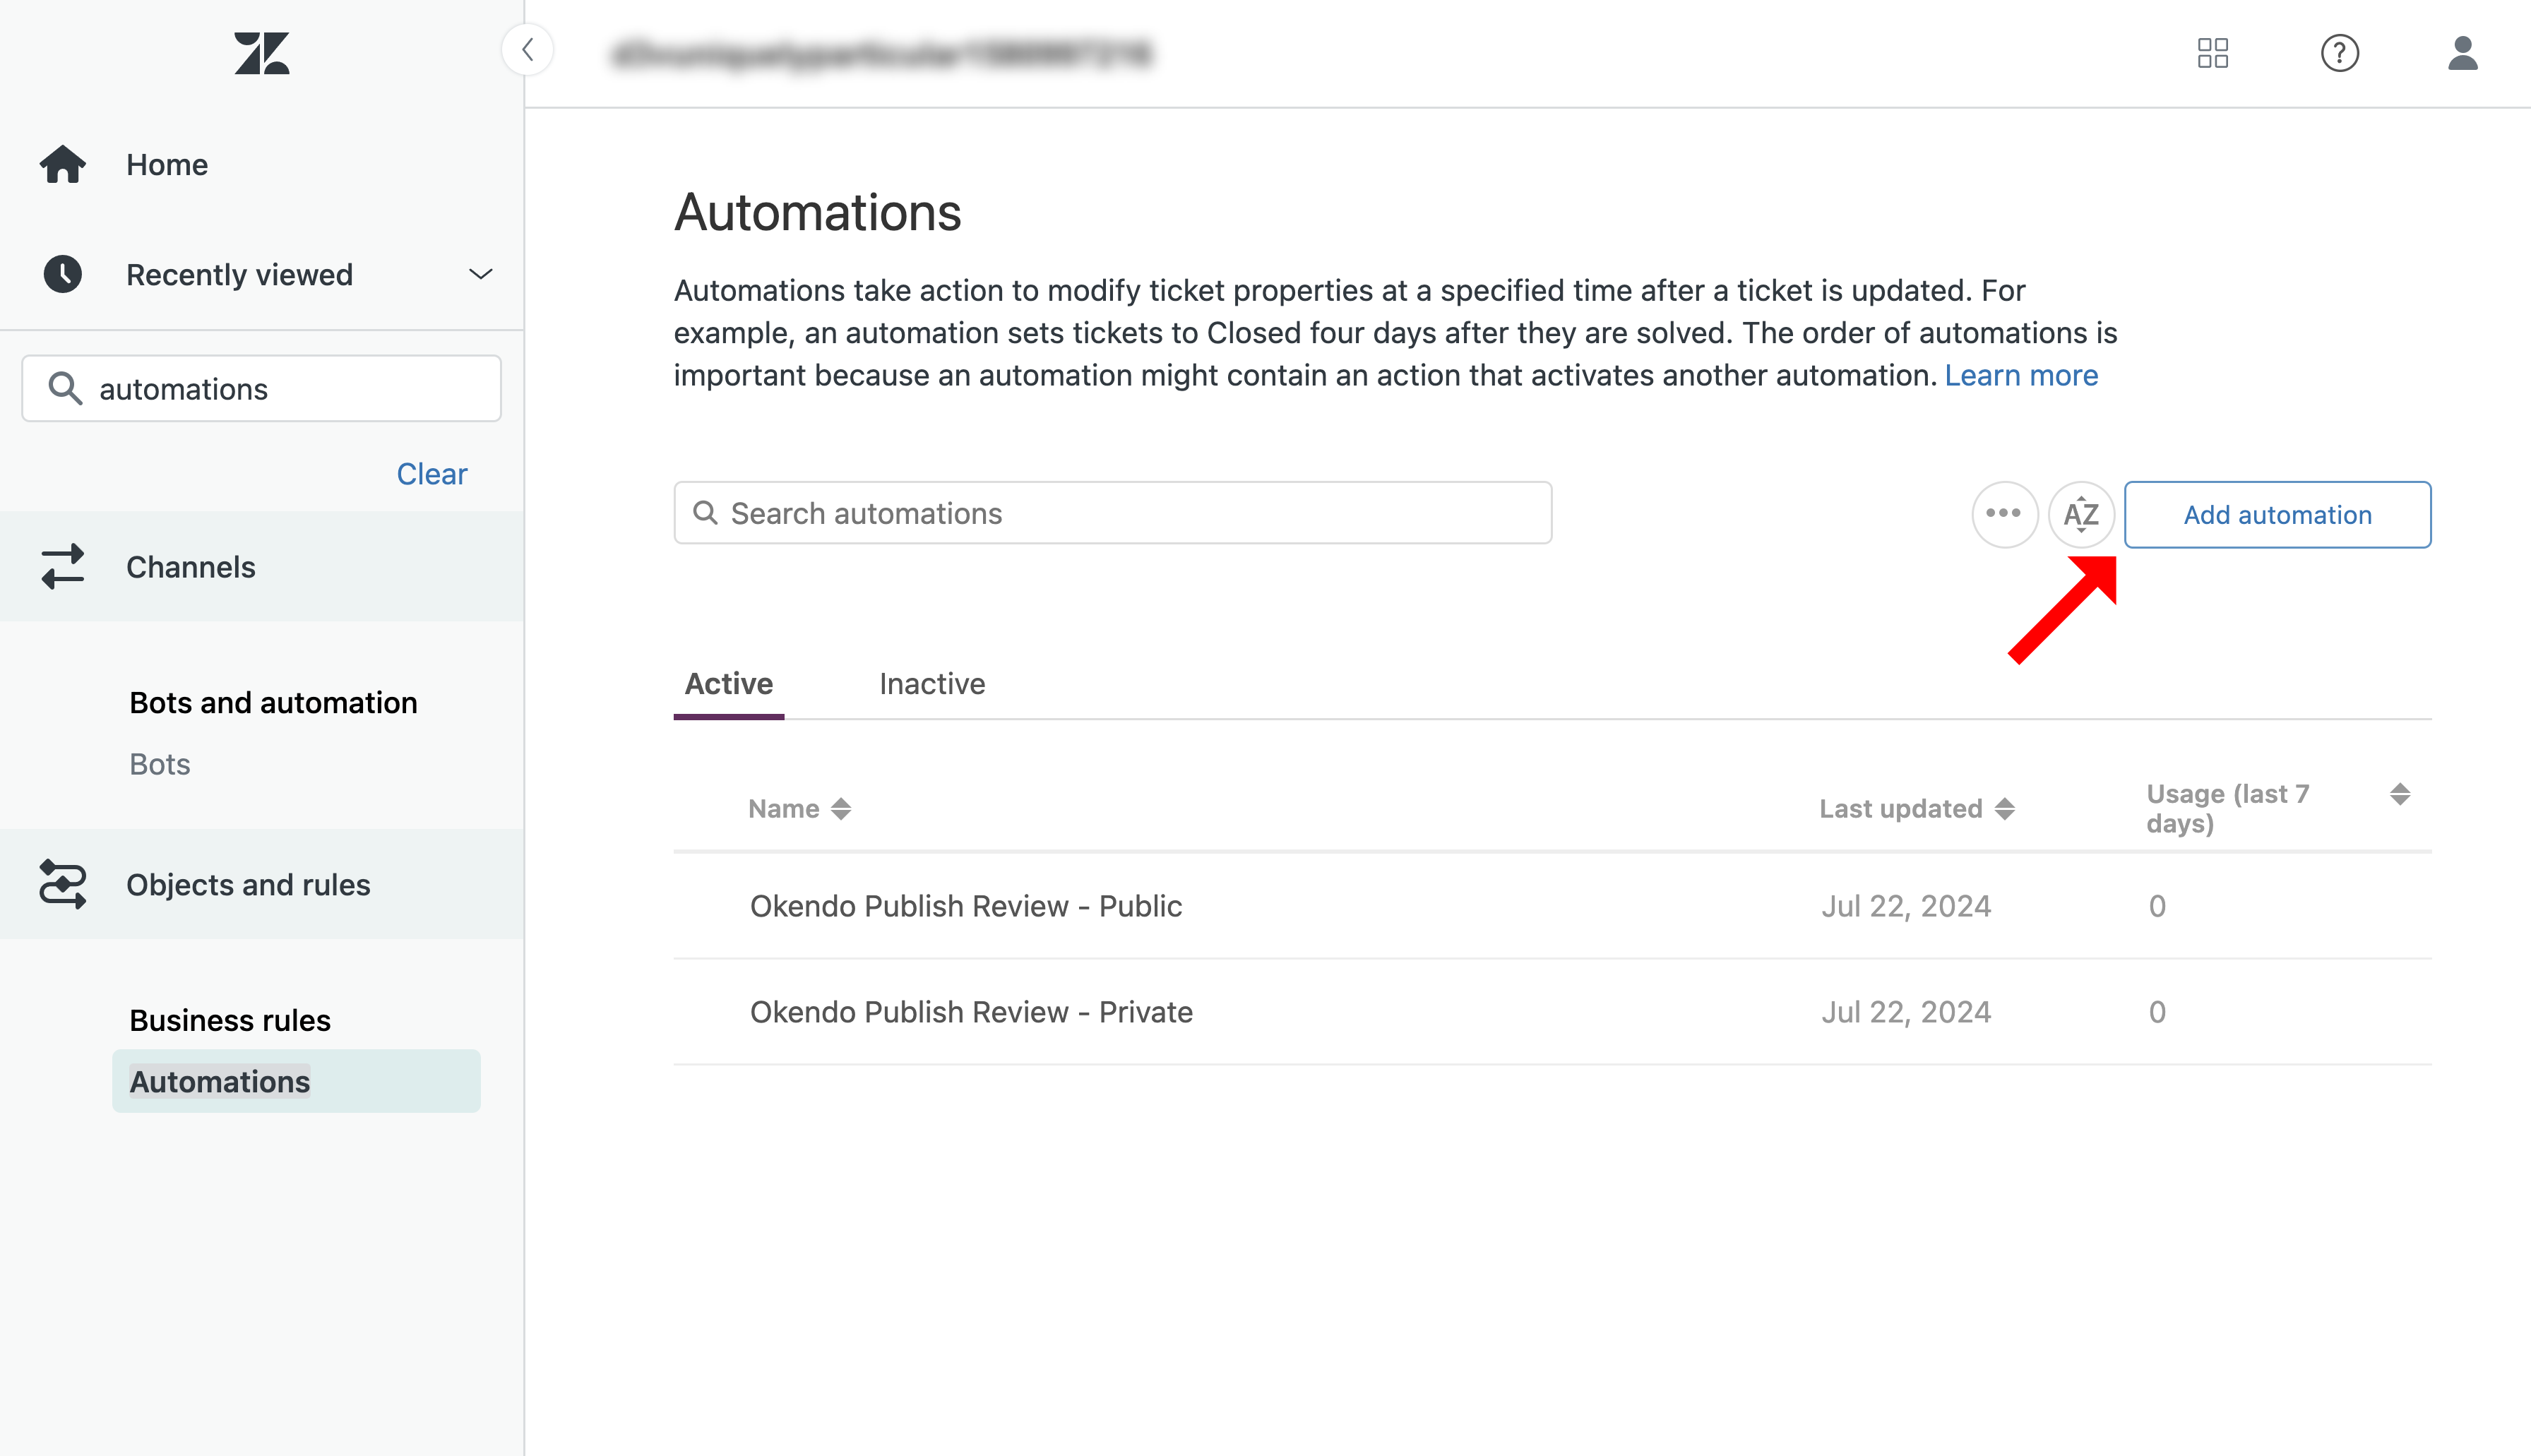2531x1456 pixels.
Task: Sort by Usage (last 7 days) arrows
Action: coord(2400,794)
